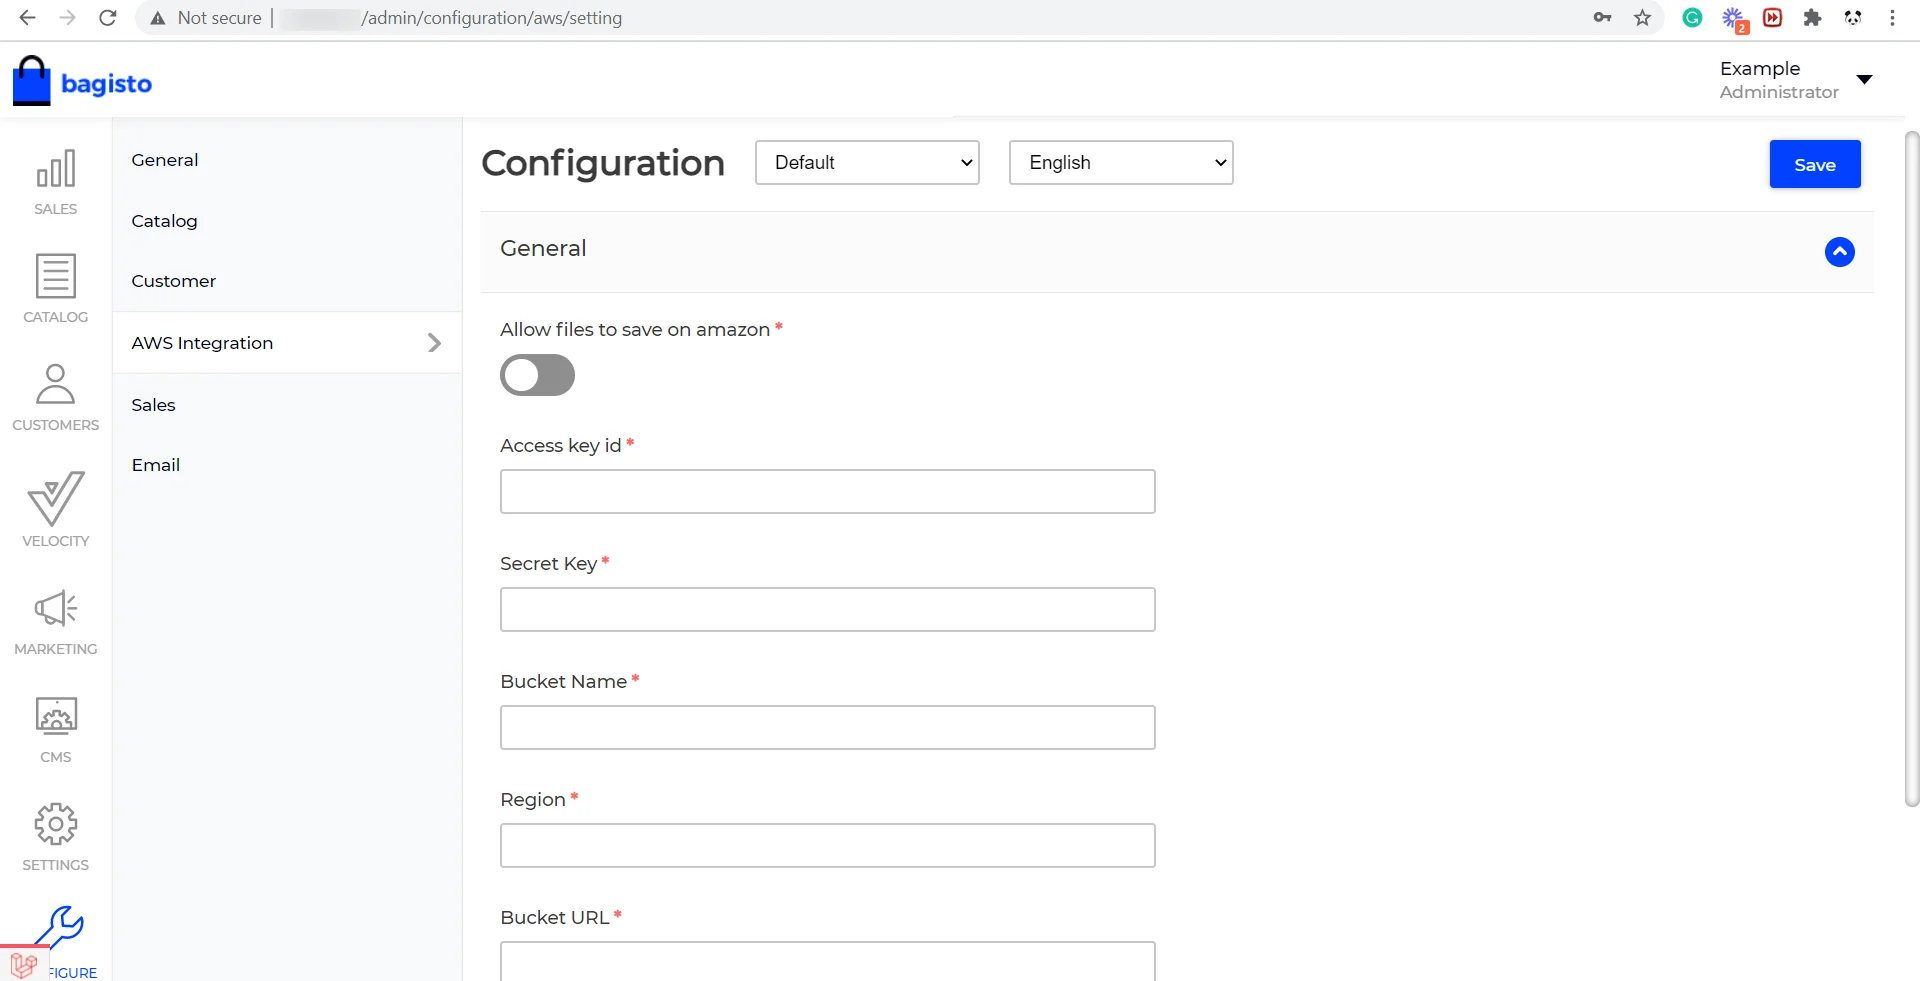The image size is (1920, 981).
Task: Click the General section header text
Action: tap(543, 248)
